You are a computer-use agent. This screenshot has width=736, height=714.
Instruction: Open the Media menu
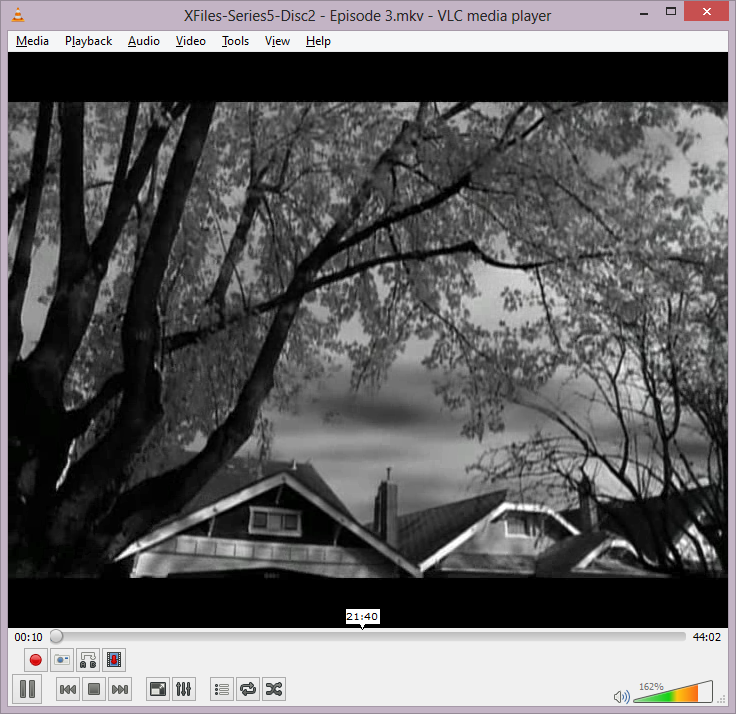pos(32,41)
